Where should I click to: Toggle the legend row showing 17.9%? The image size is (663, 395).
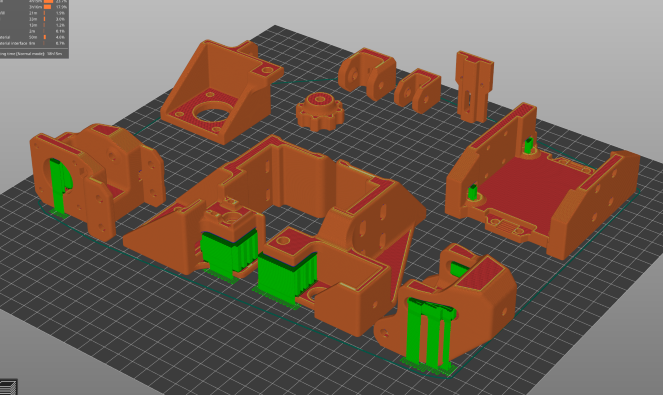tap(33, 7)
